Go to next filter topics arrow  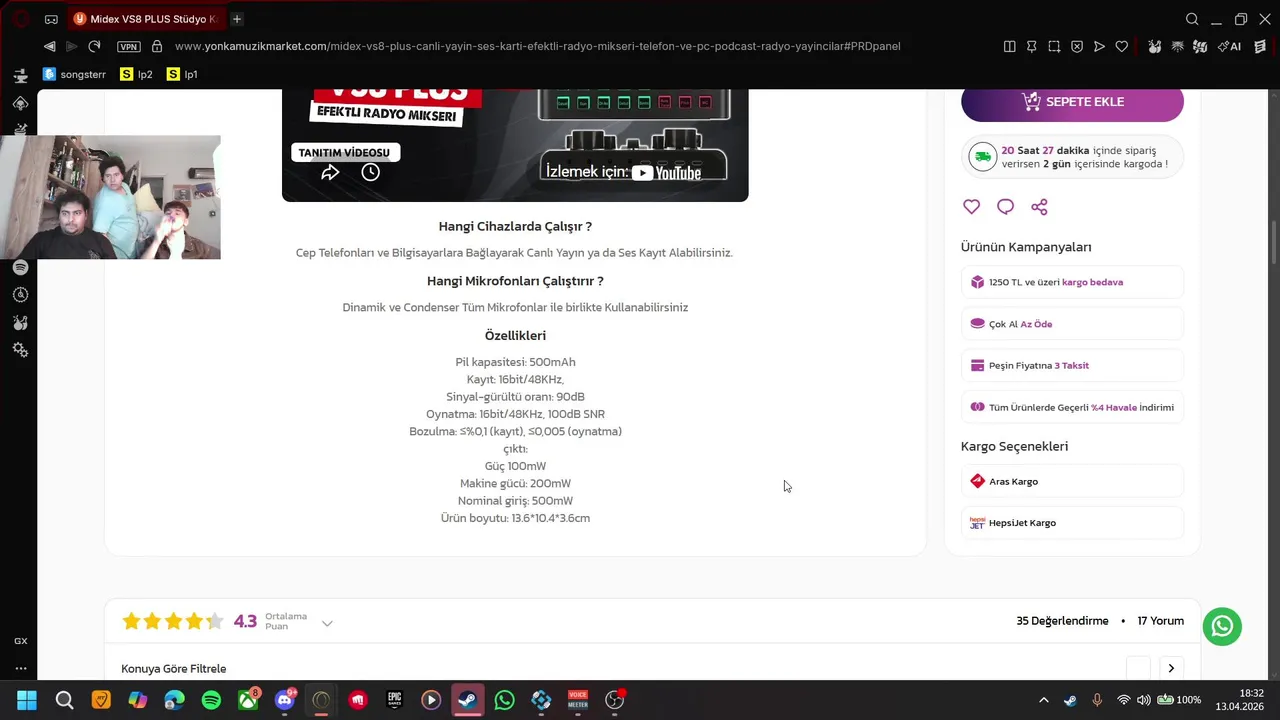coord(1171,668)
